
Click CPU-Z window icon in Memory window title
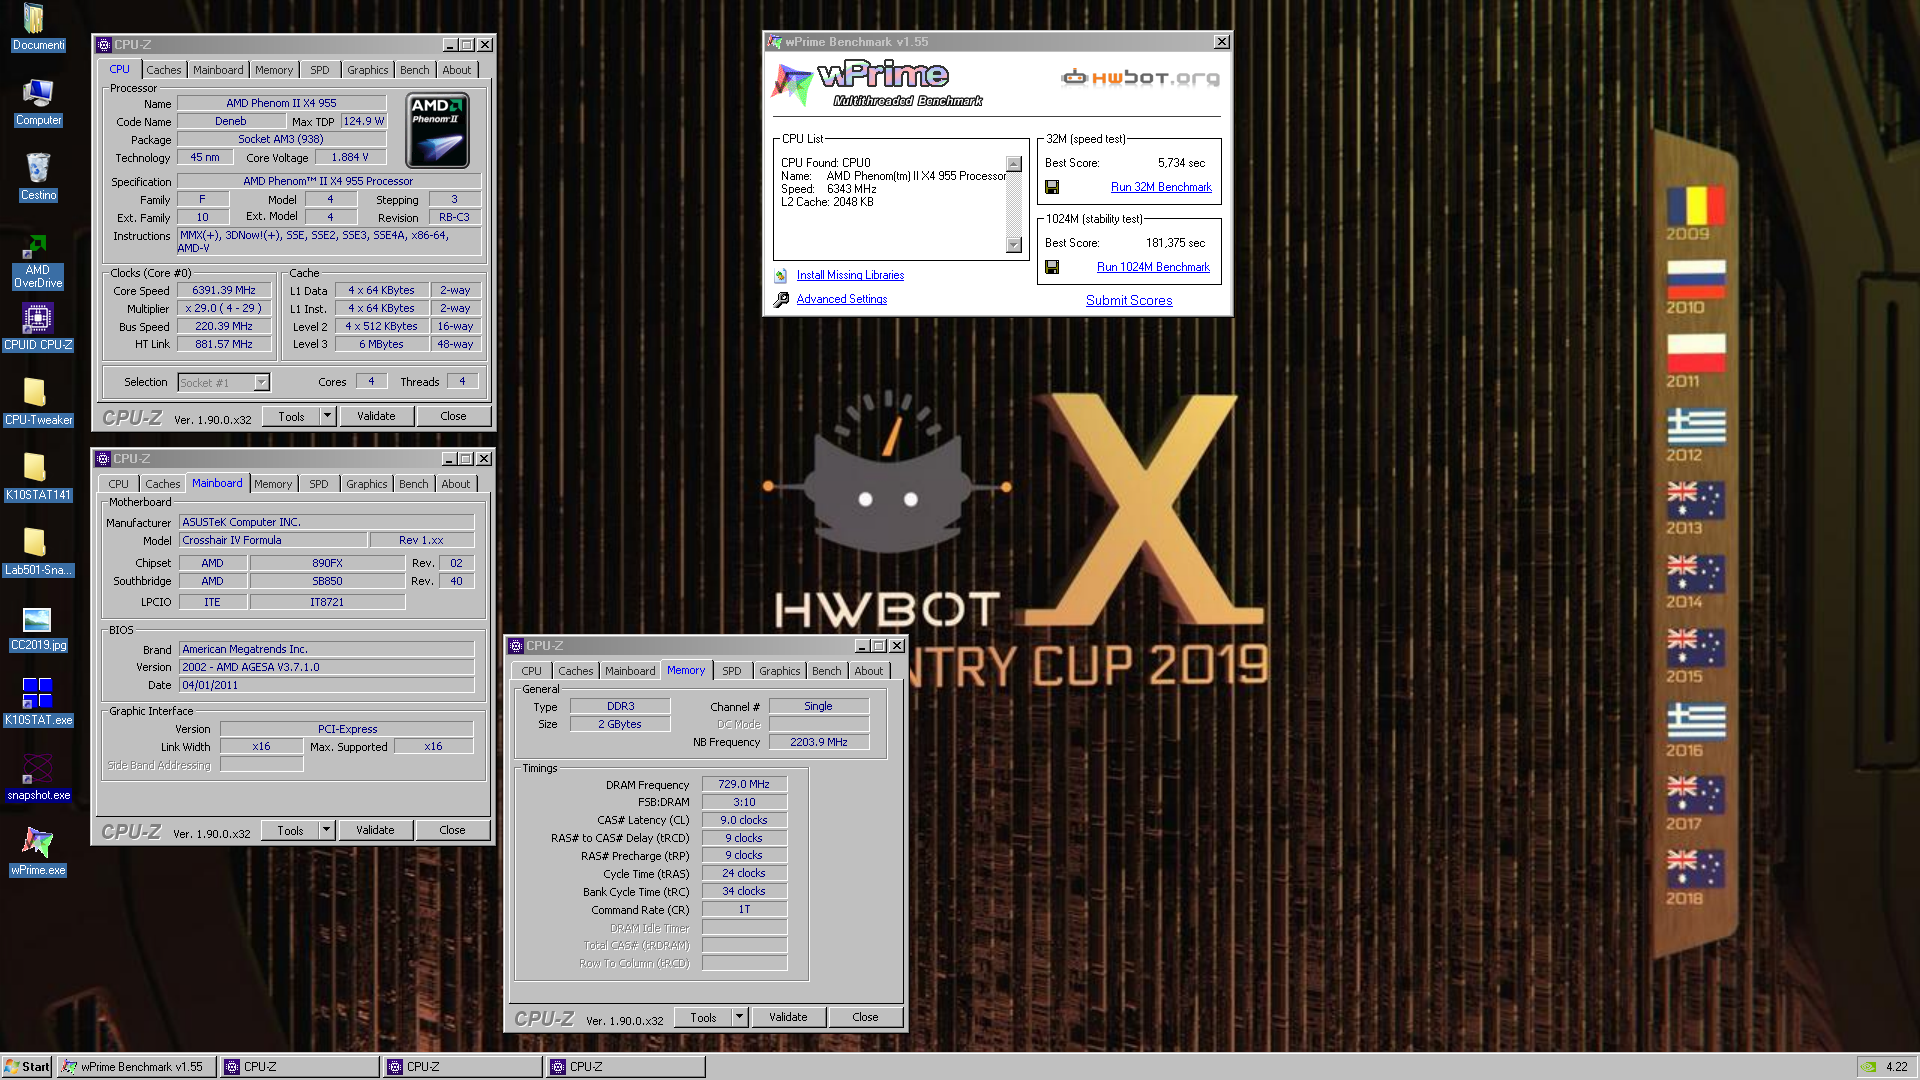click(516, 646)
